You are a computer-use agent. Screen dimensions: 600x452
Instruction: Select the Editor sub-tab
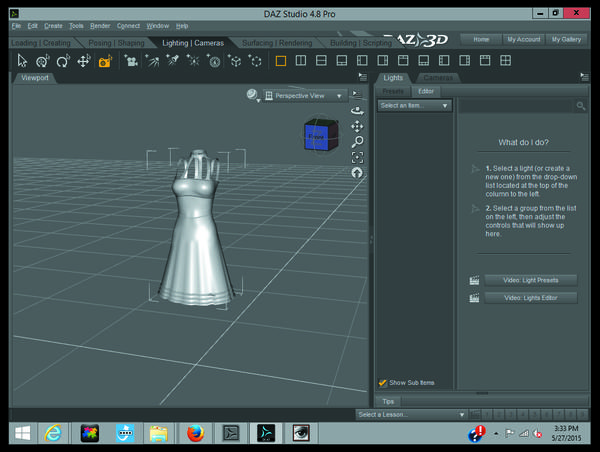click(426, 91)
